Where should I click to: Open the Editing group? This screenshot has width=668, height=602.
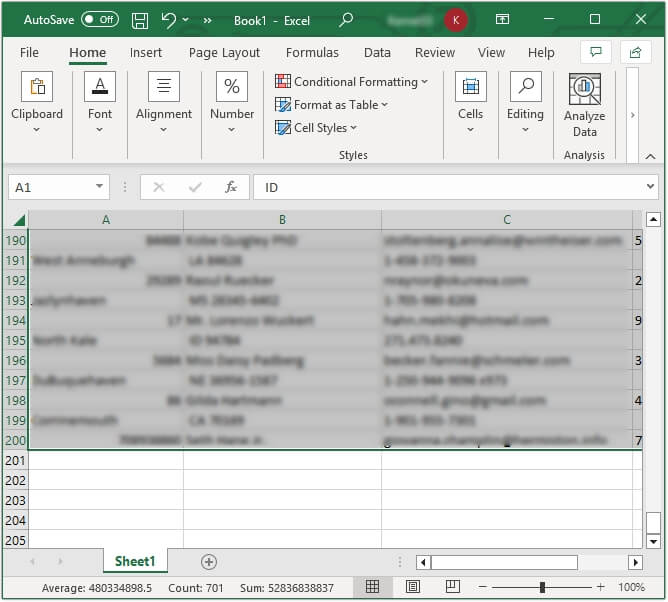click(525, 102)
